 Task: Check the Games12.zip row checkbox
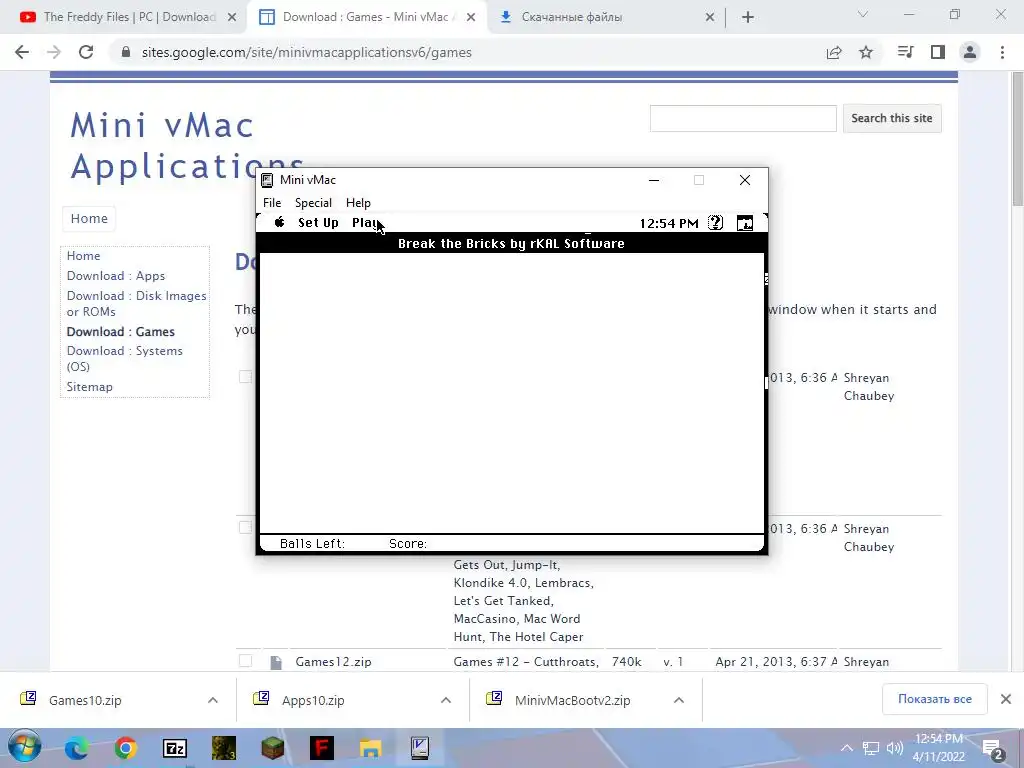pos(245,660)
